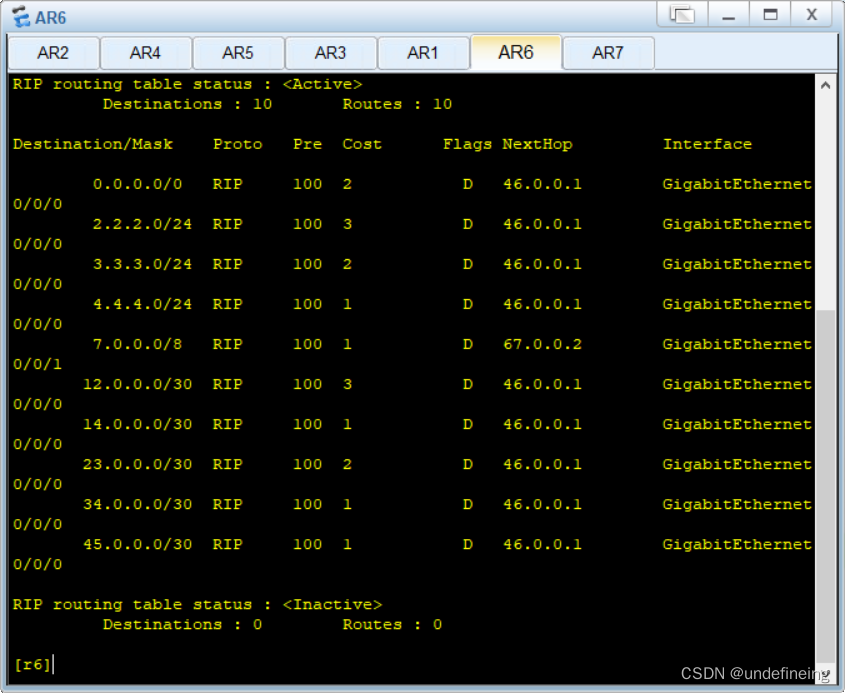This screenshot has width=845, height=693.
Task: Select the 34.0.0.0/30 destination entry
Action: click(137, 504)
